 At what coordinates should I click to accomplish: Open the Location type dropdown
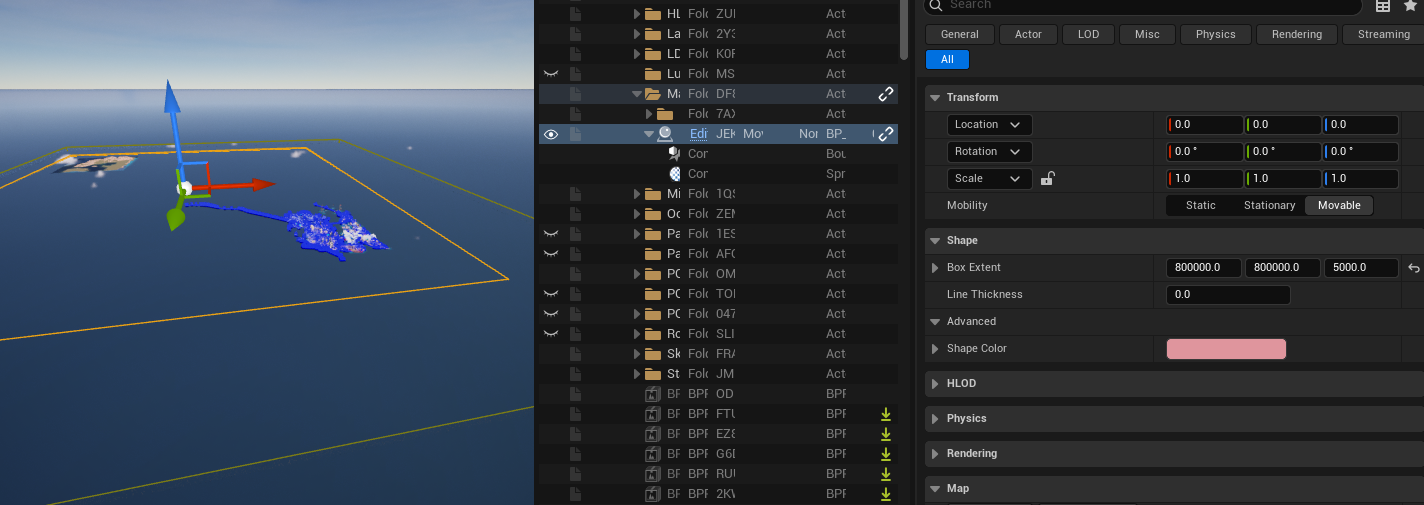[990, 125]
